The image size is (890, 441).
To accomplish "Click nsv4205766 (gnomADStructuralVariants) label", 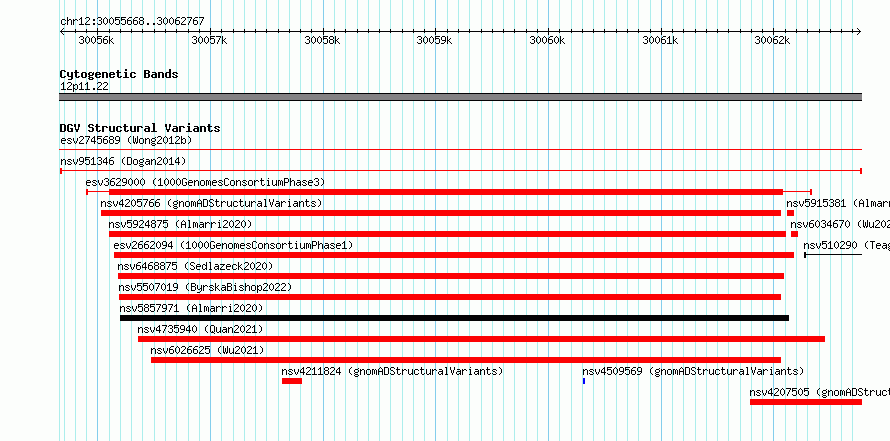I will pyautogui.click(x=211, y=203).
